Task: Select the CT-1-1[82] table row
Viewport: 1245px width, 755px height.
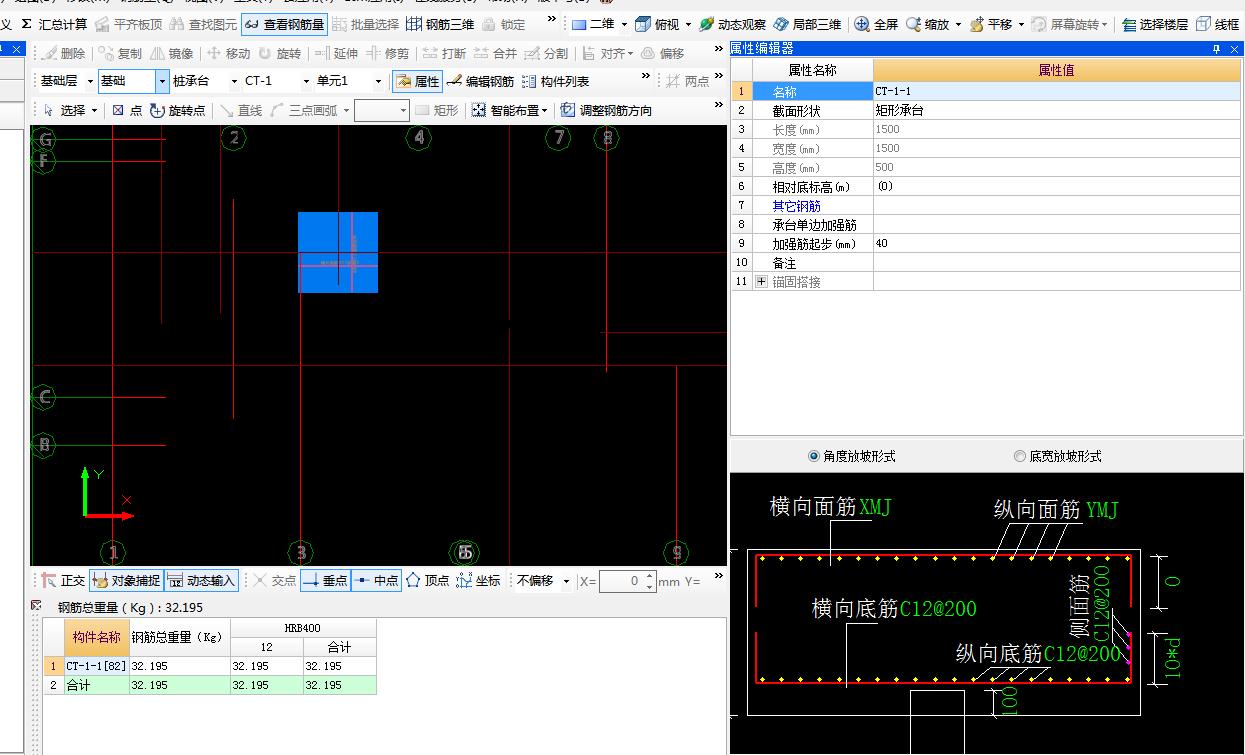Action: [x=210, y=666]
